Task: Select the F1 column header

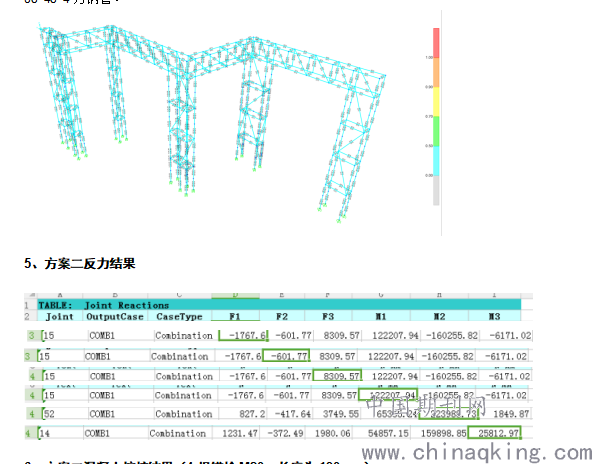Action: pyautogui.click(x=235, y=316)
